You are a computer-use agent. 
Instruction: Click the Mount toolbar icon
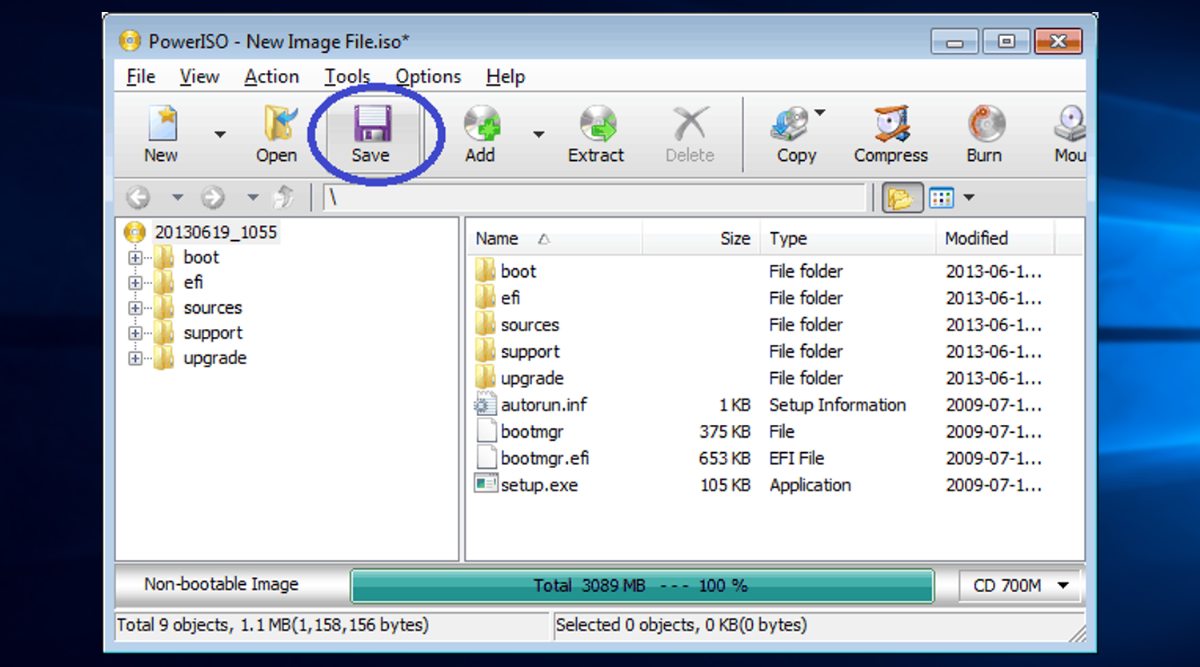tap(1070, 134)
